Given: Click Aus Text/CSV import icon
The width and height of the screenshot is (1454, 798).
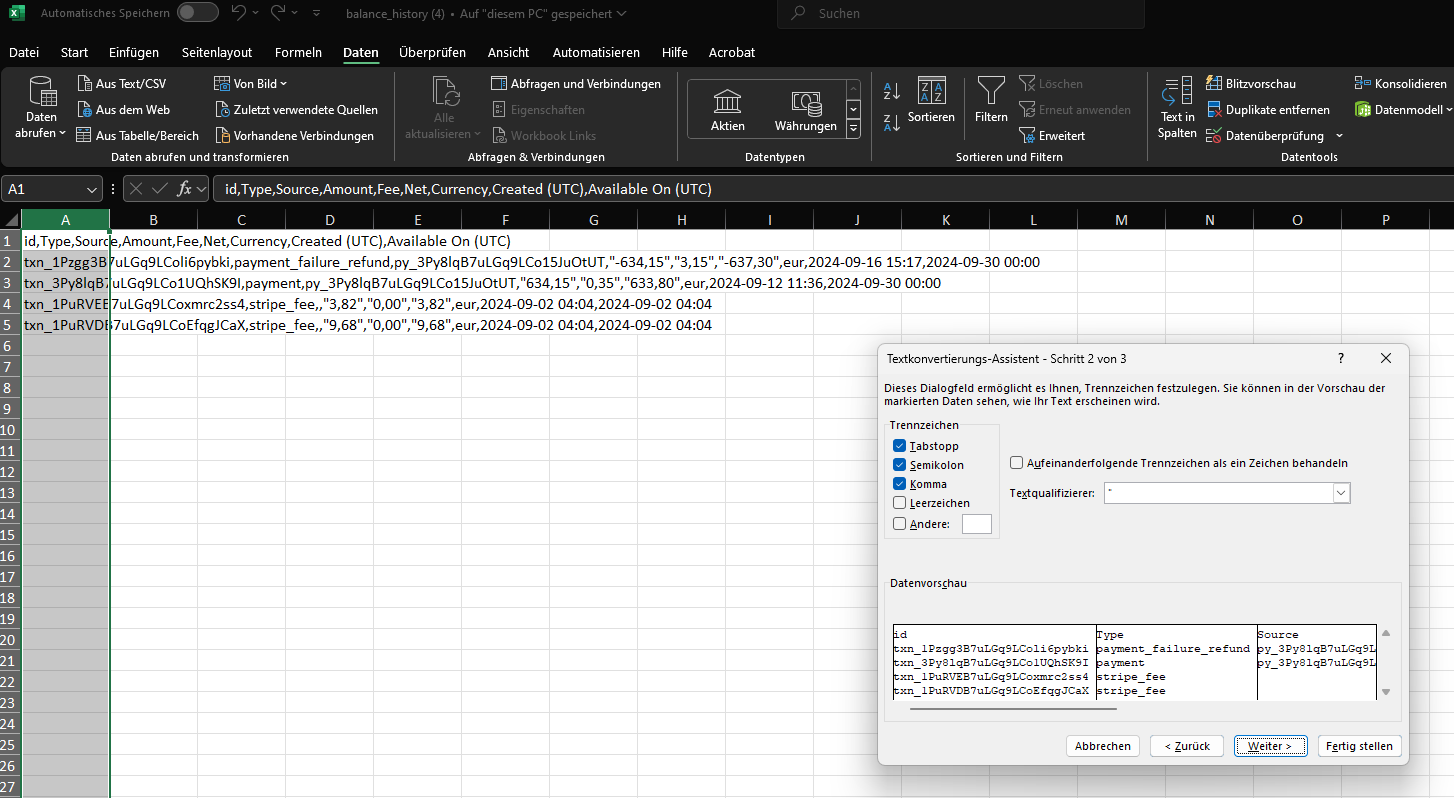Looking at the screenshot, I should [85, 84].
